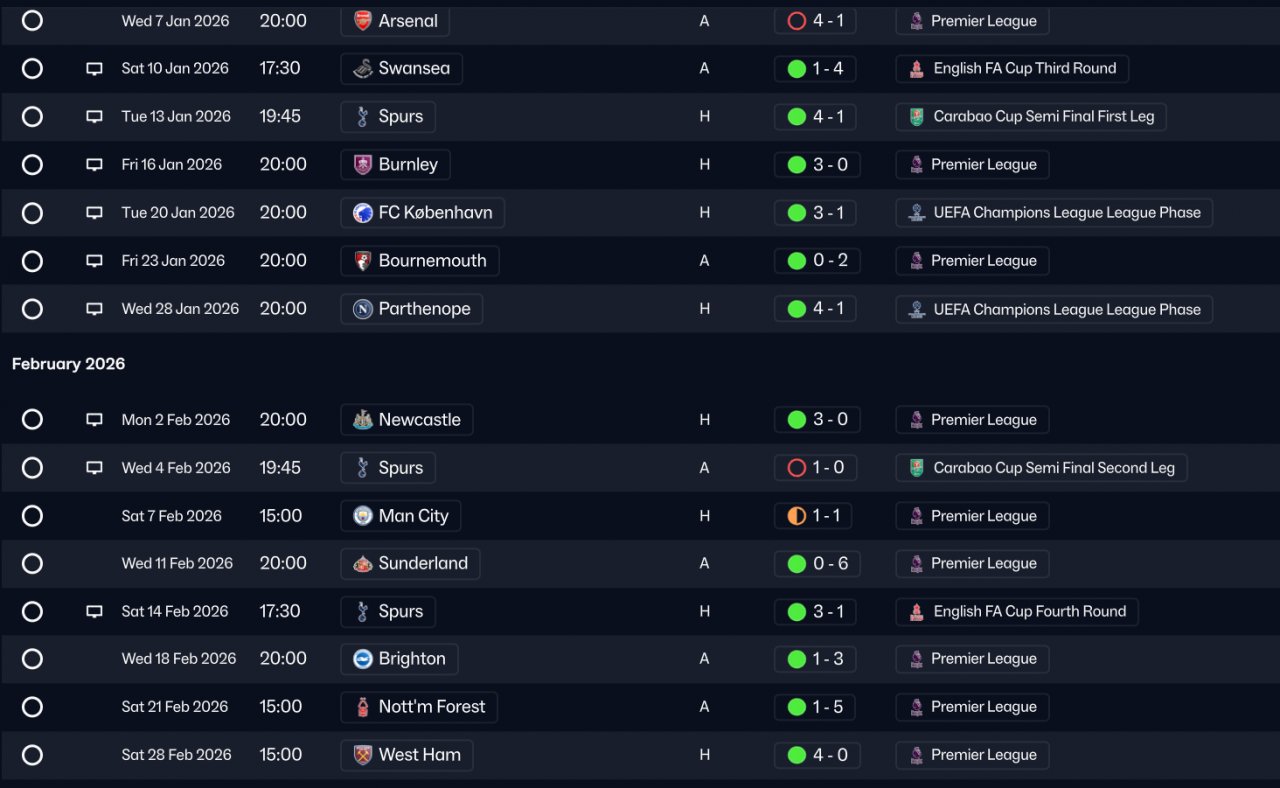This screenshot has width=1280, height=788.
Task: Select the radio circle for Arsenal fixture
Action: (32, 21)
